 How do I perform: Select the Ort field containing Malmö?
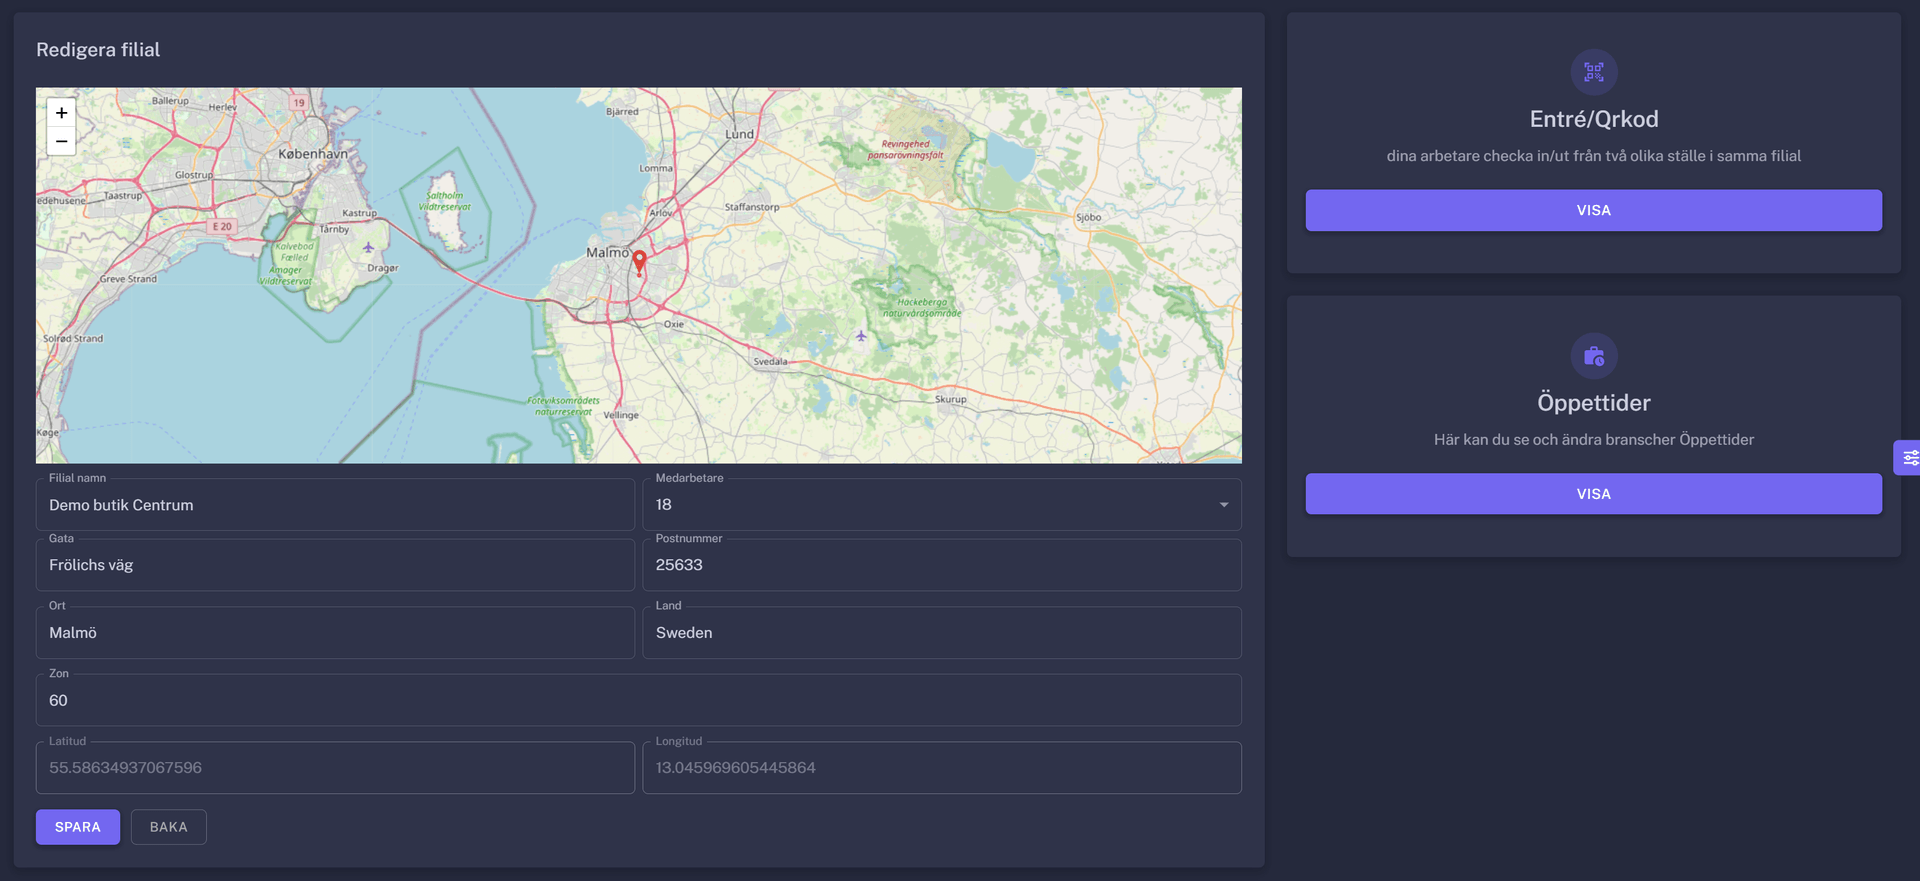coord(335,633)
